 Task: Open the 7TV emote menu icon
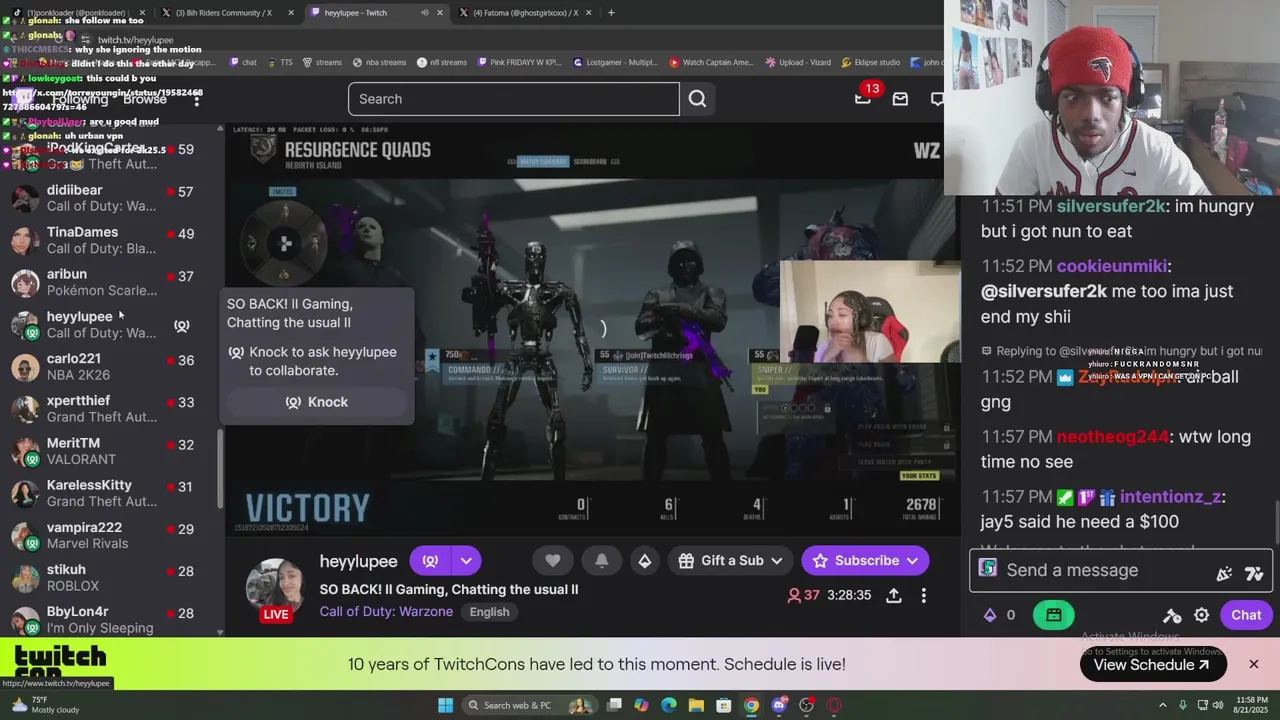point(1254,573)
